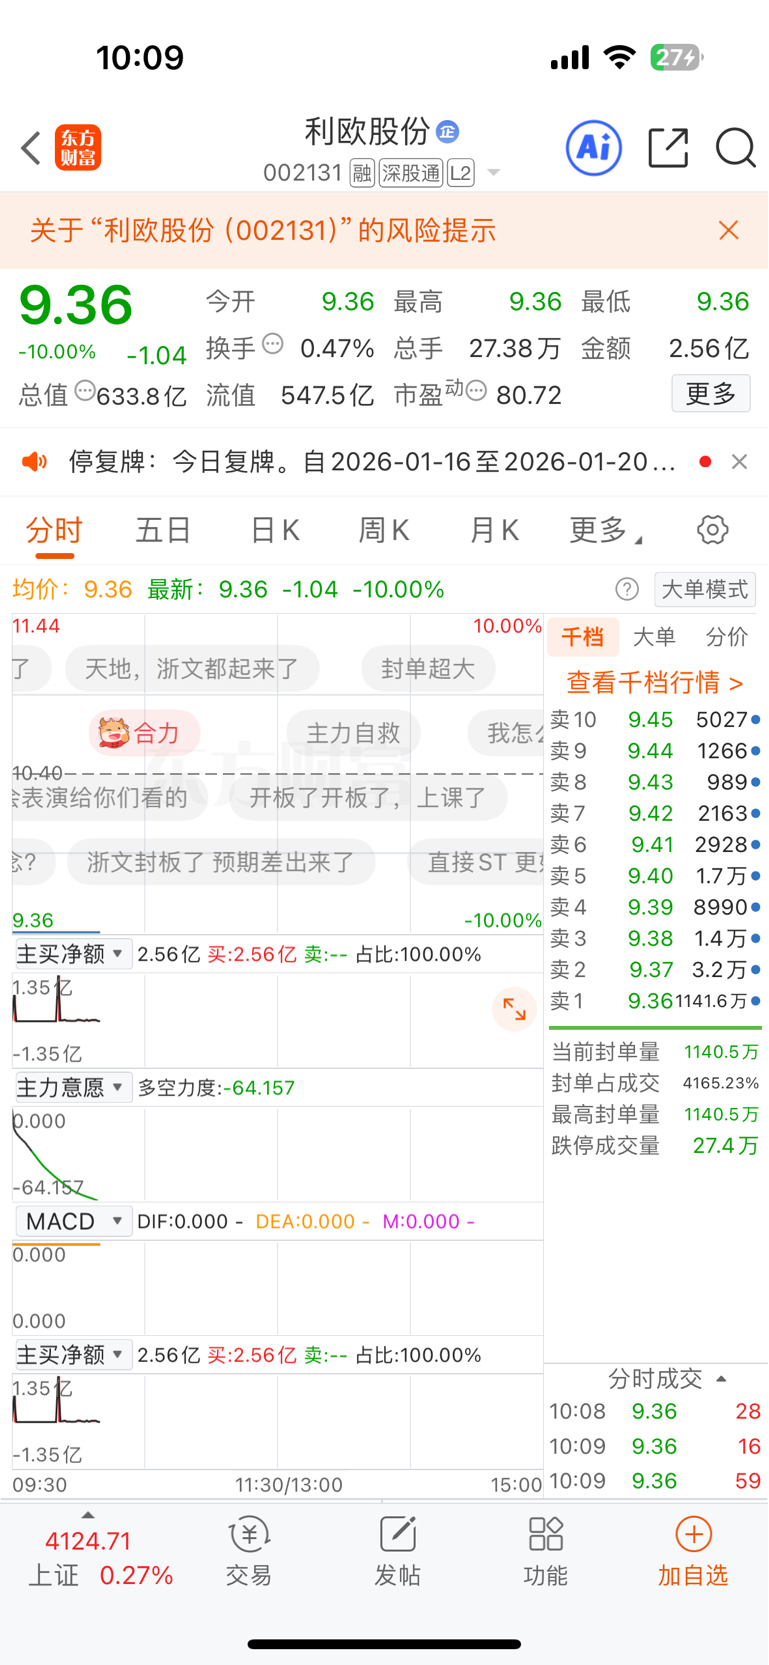
Task: Open 功能 in bottom bar
Action: point(545,1552)
